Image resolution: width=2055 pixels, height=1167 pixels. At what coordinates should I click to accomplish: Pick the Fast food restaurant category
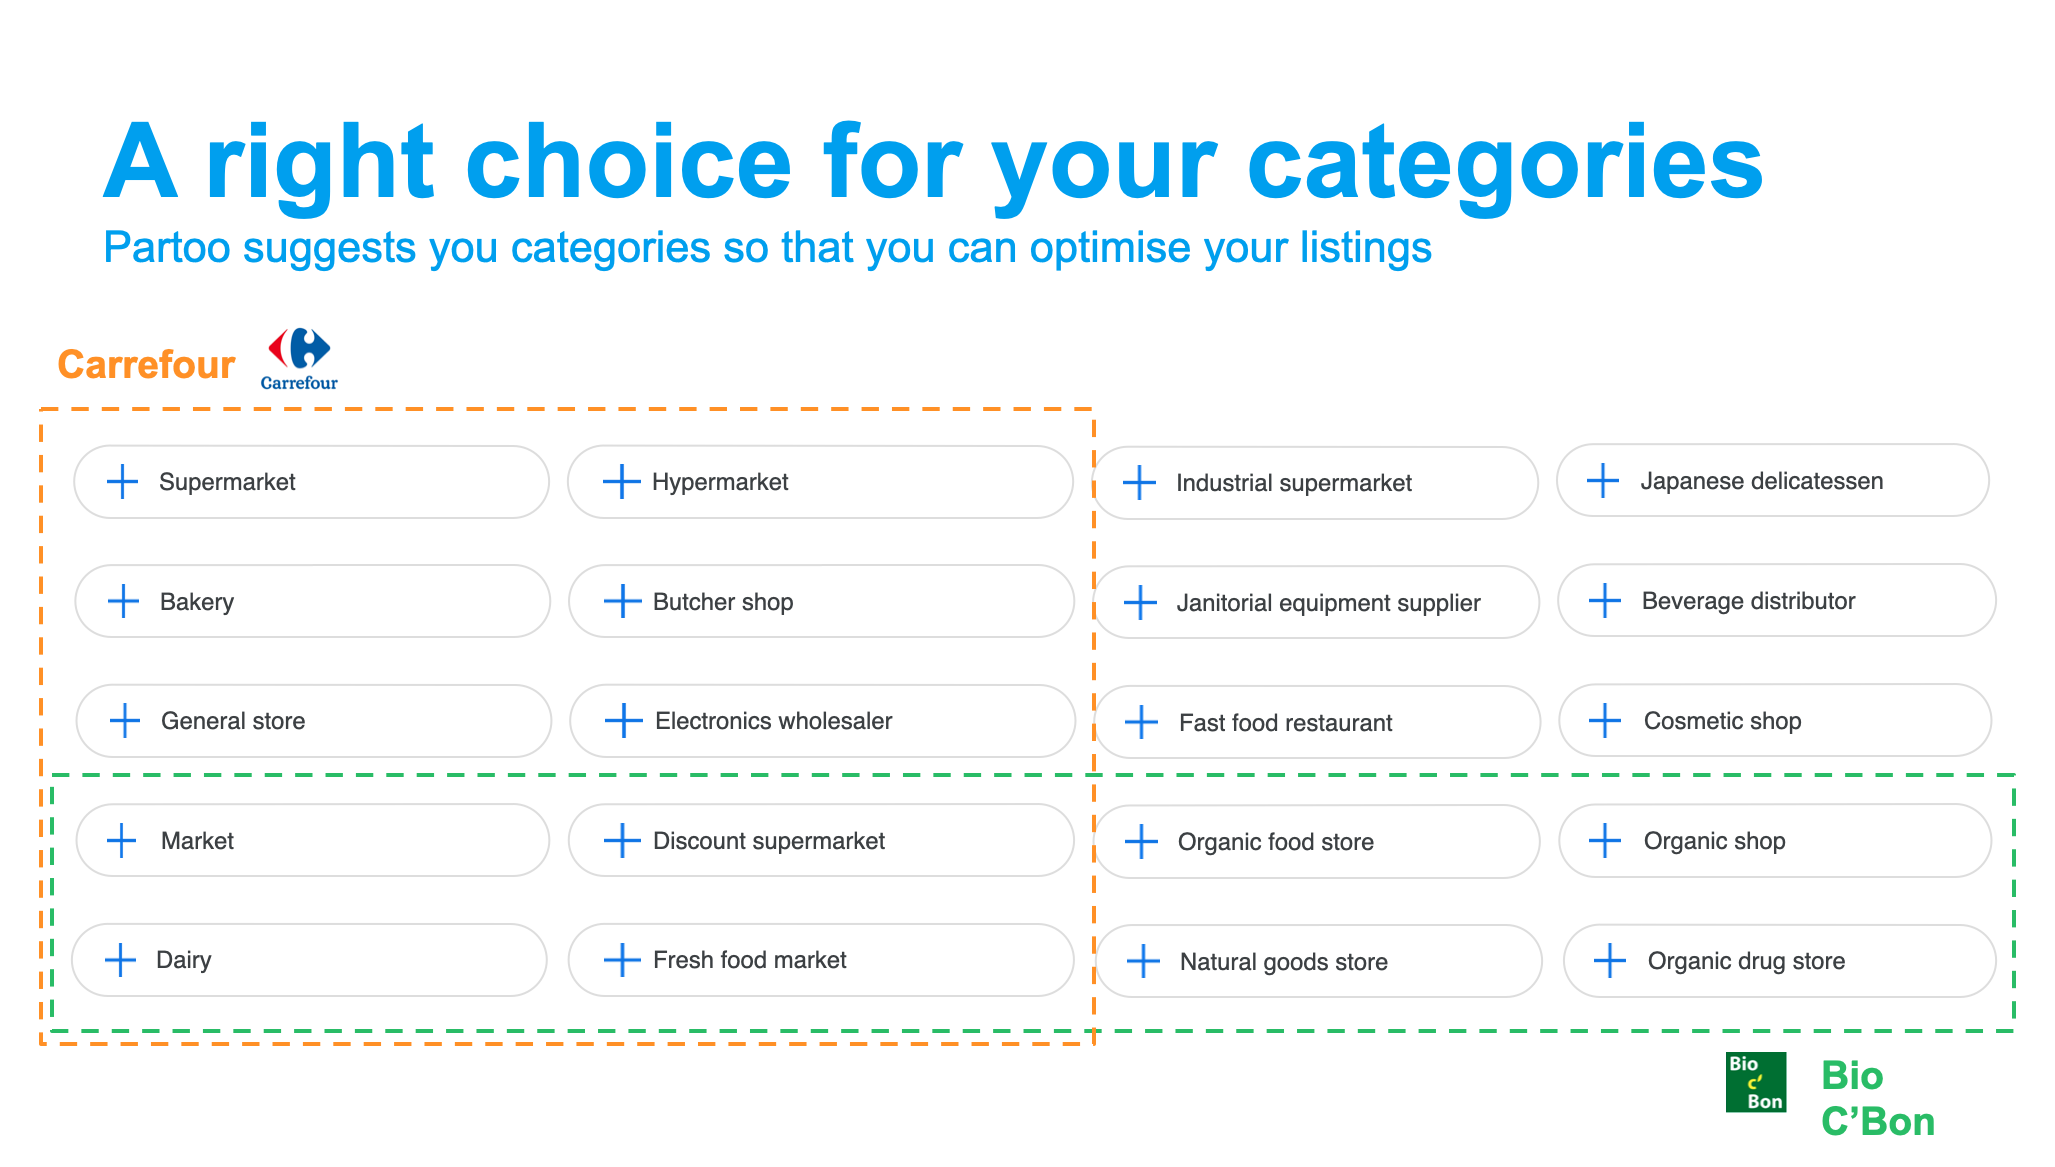[1318, 722]
